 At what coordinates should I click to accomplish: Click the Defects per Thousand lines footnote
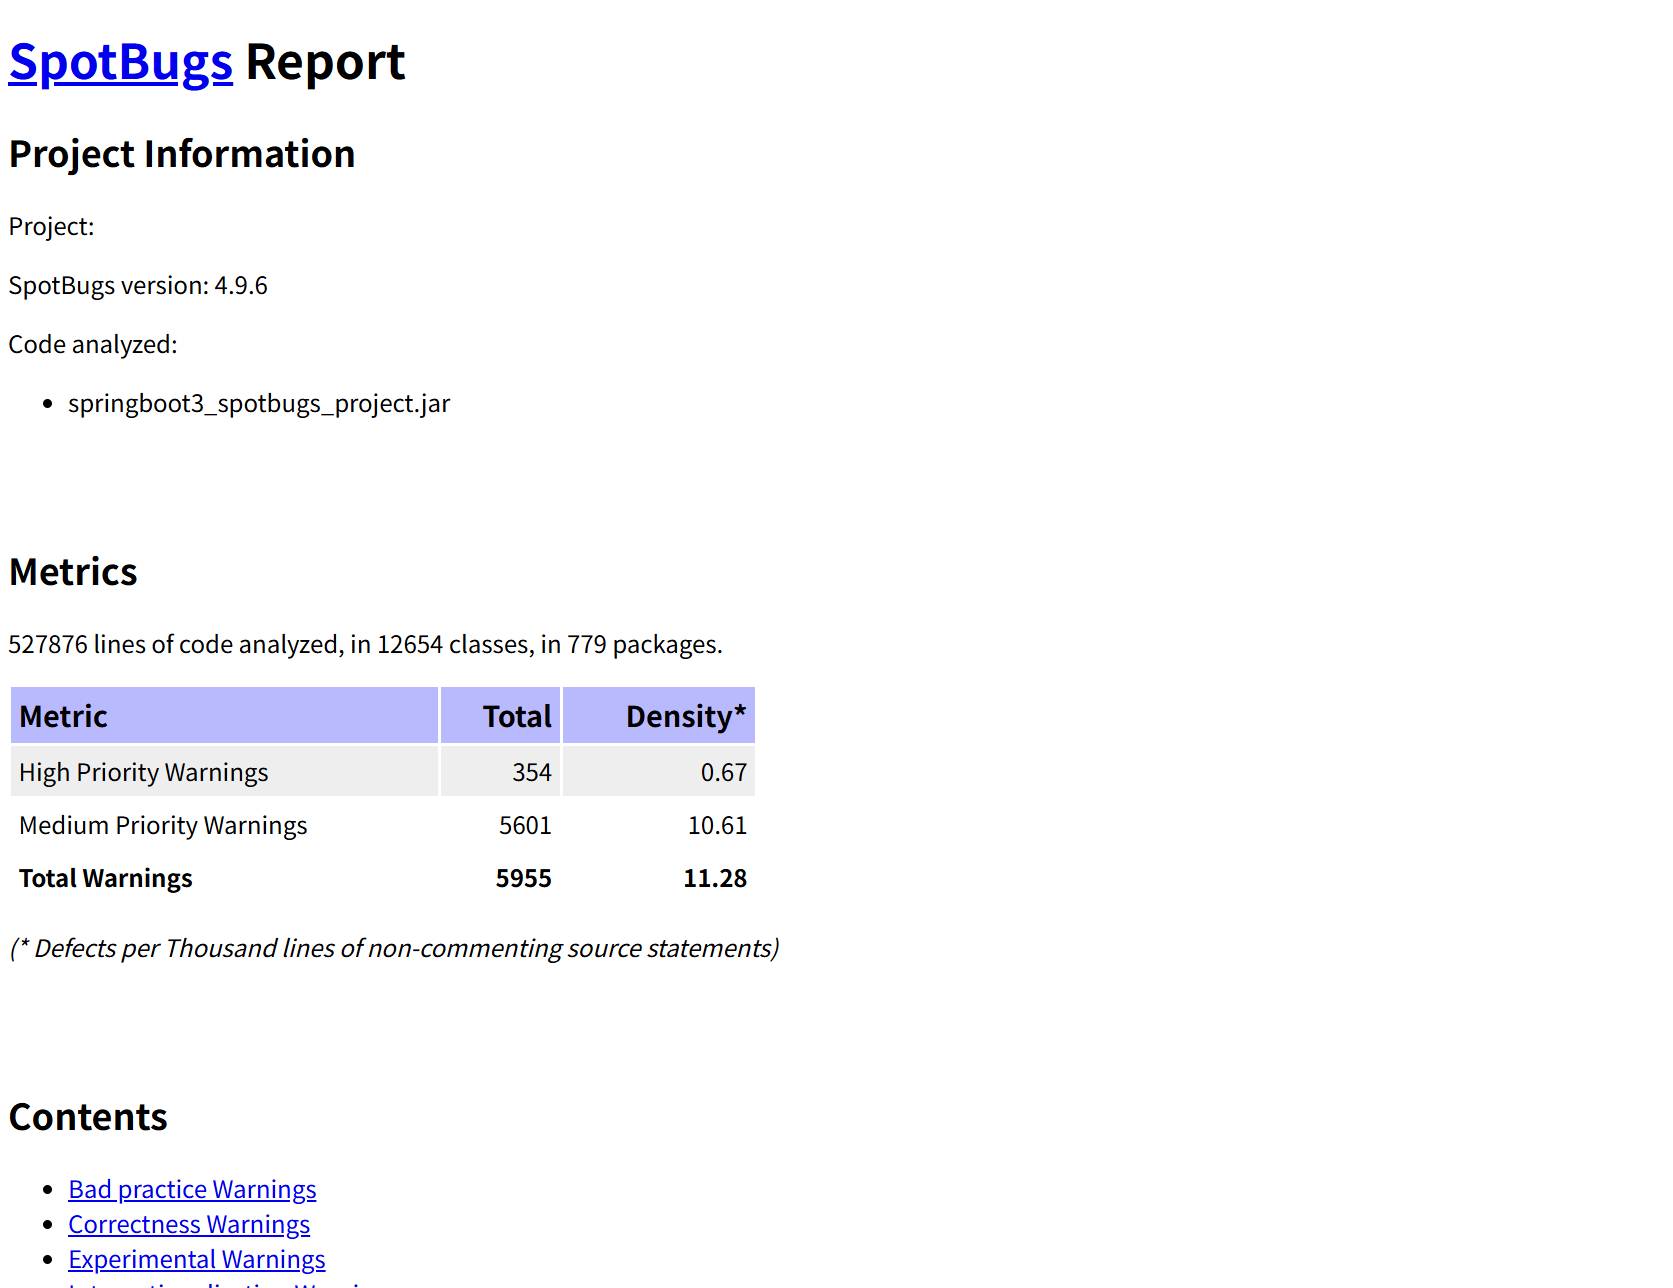click(394, 948)
